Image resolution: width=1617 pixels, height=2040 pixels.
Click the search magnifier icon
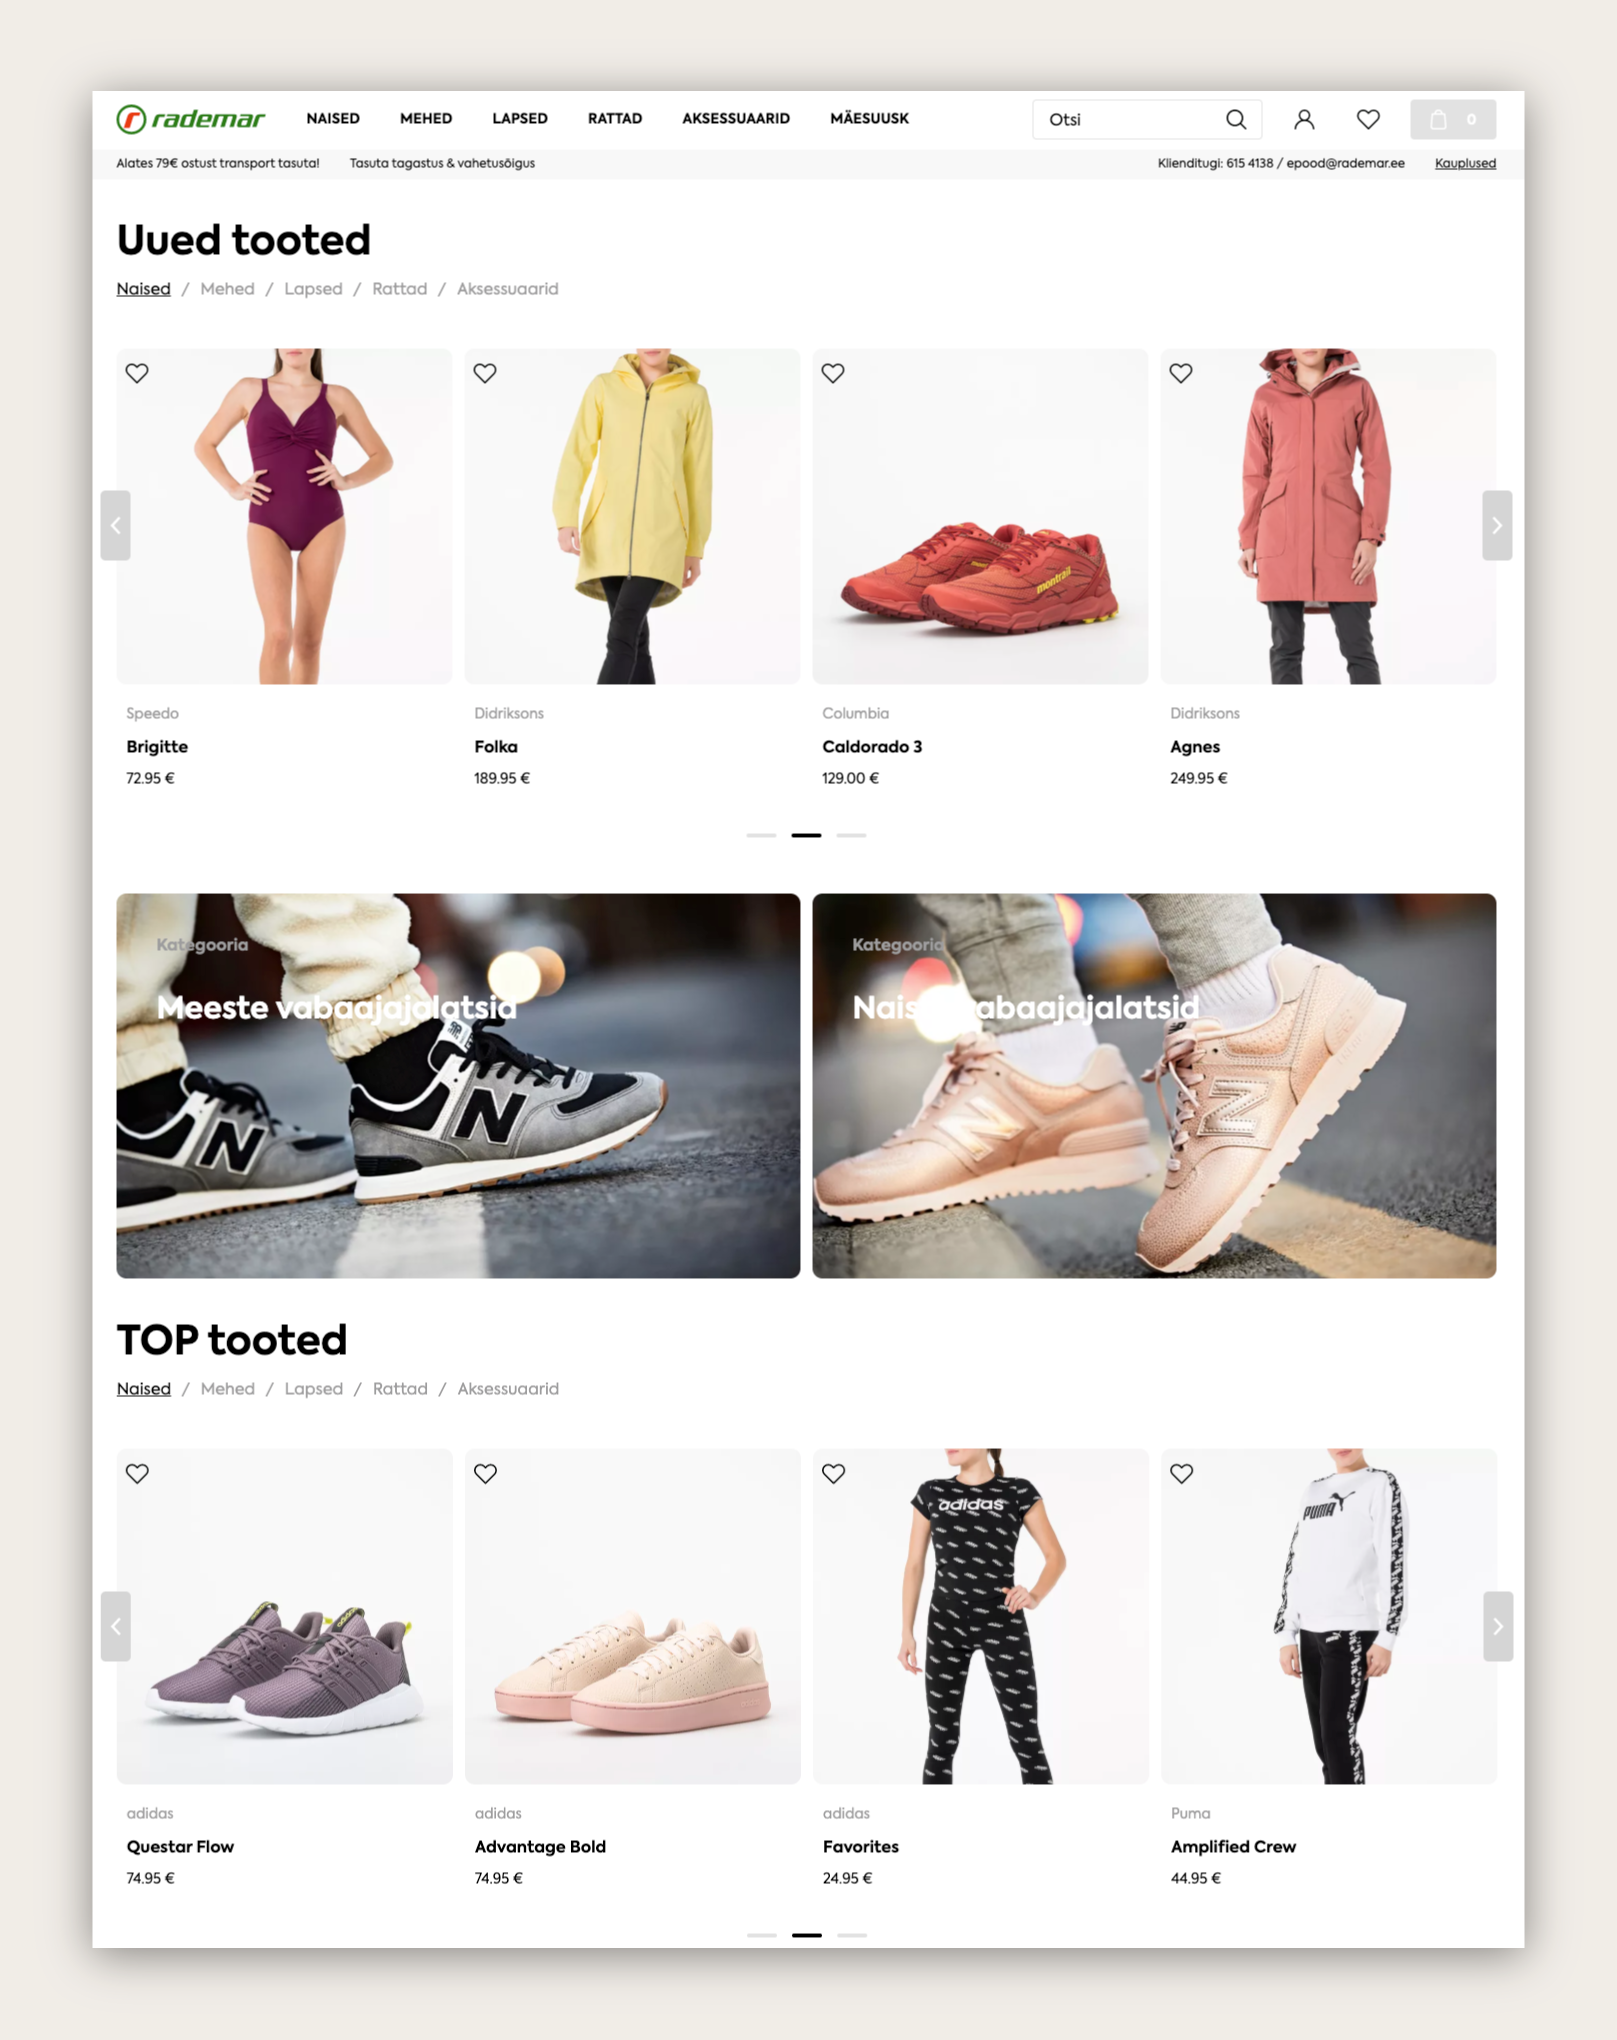(x=1236, y=119)
